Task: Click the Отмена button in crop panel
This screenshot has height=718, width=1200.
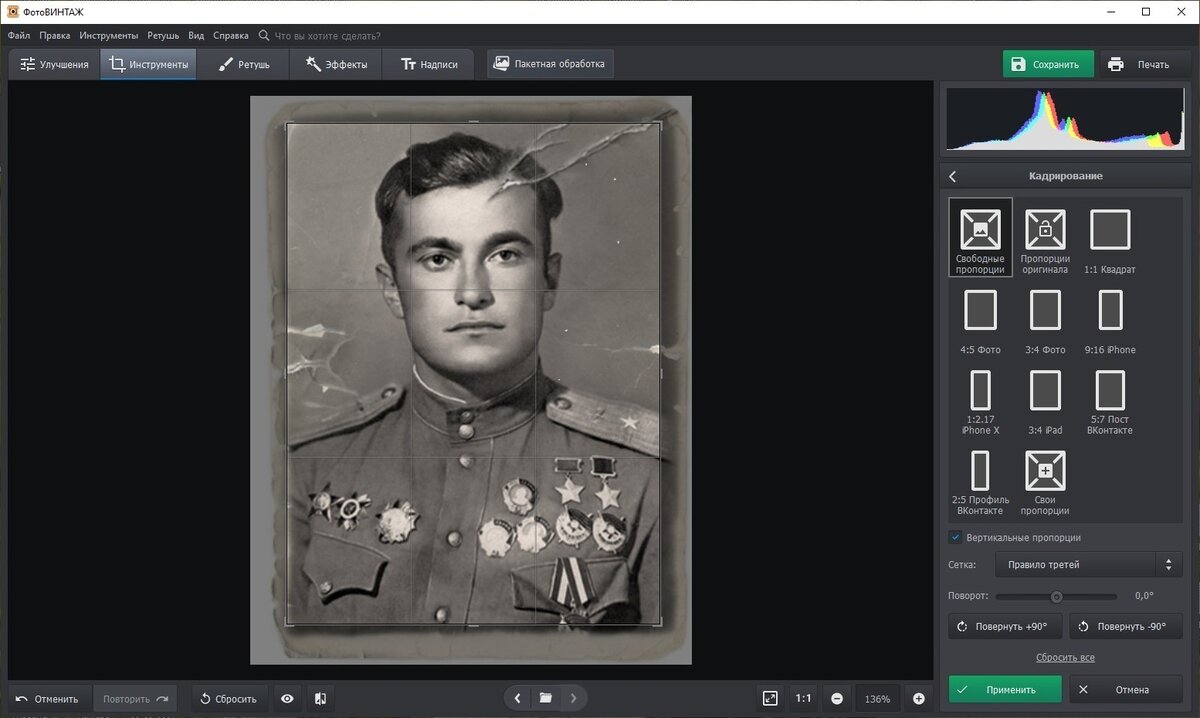Action: (1126, 689)
